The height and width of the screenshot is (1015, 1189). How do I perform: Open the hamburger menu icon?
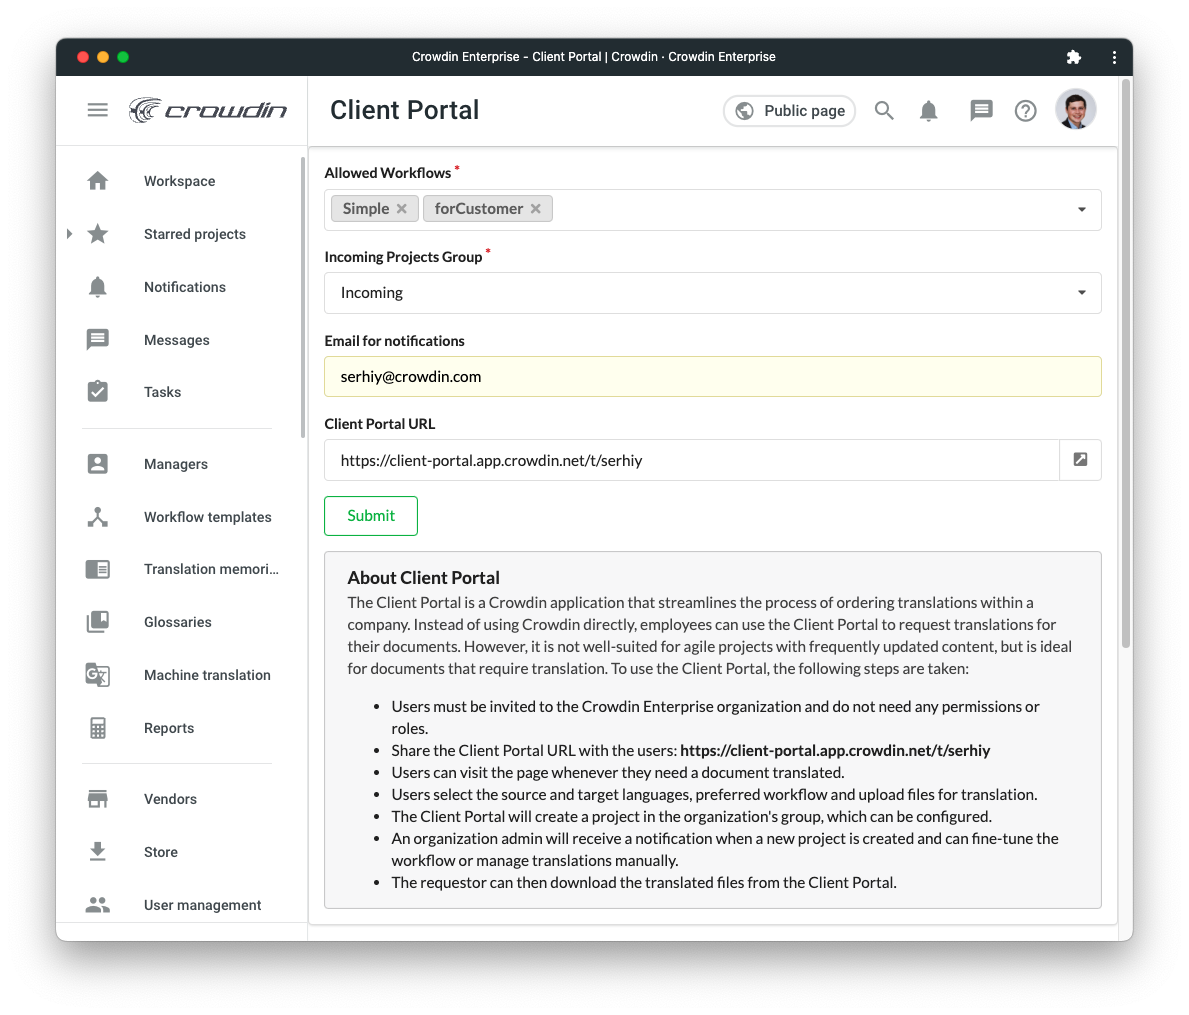[97, 110]
